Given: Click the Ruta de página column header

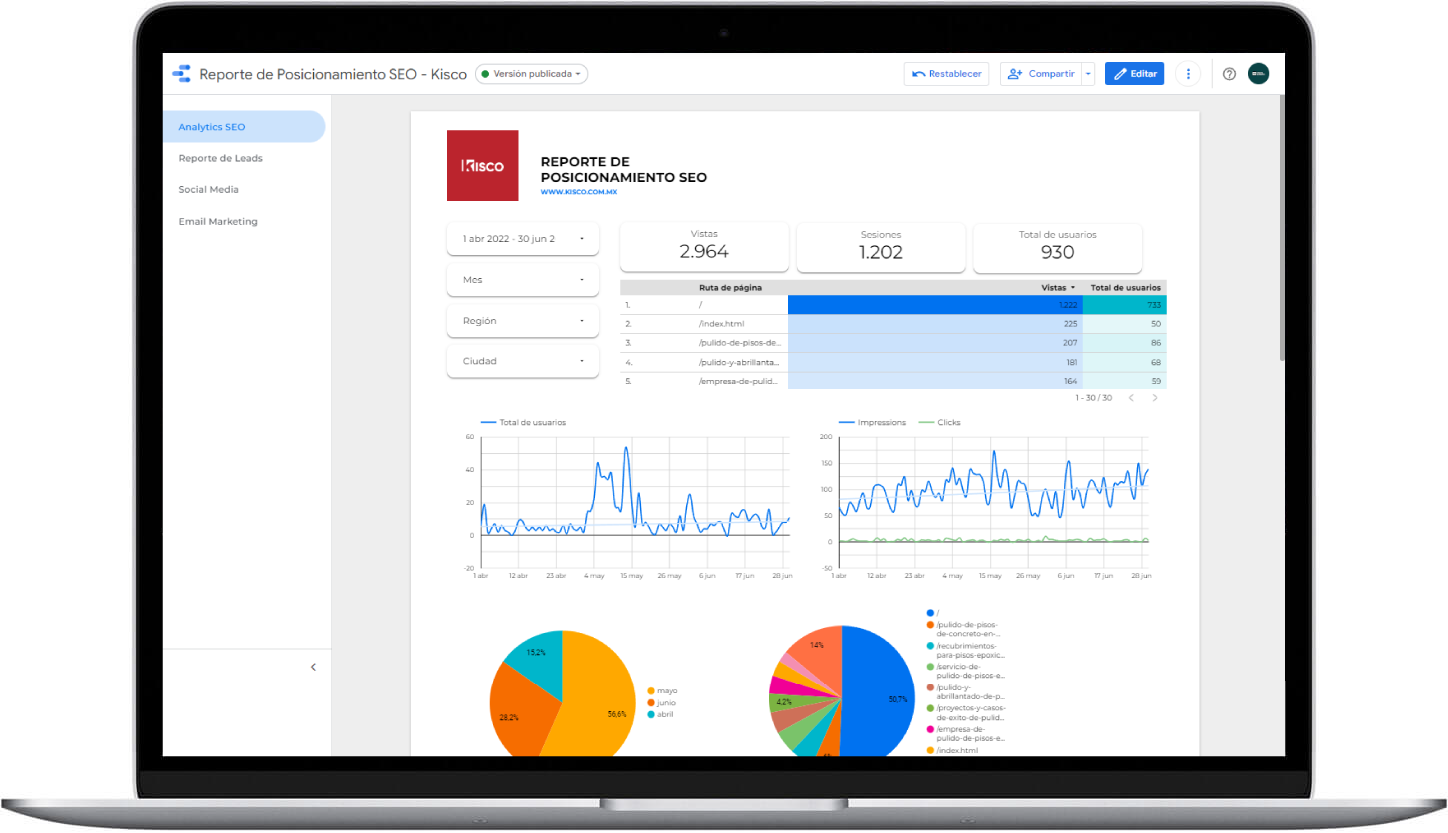Looking at the screenshot, I should [x=730, y=287].
